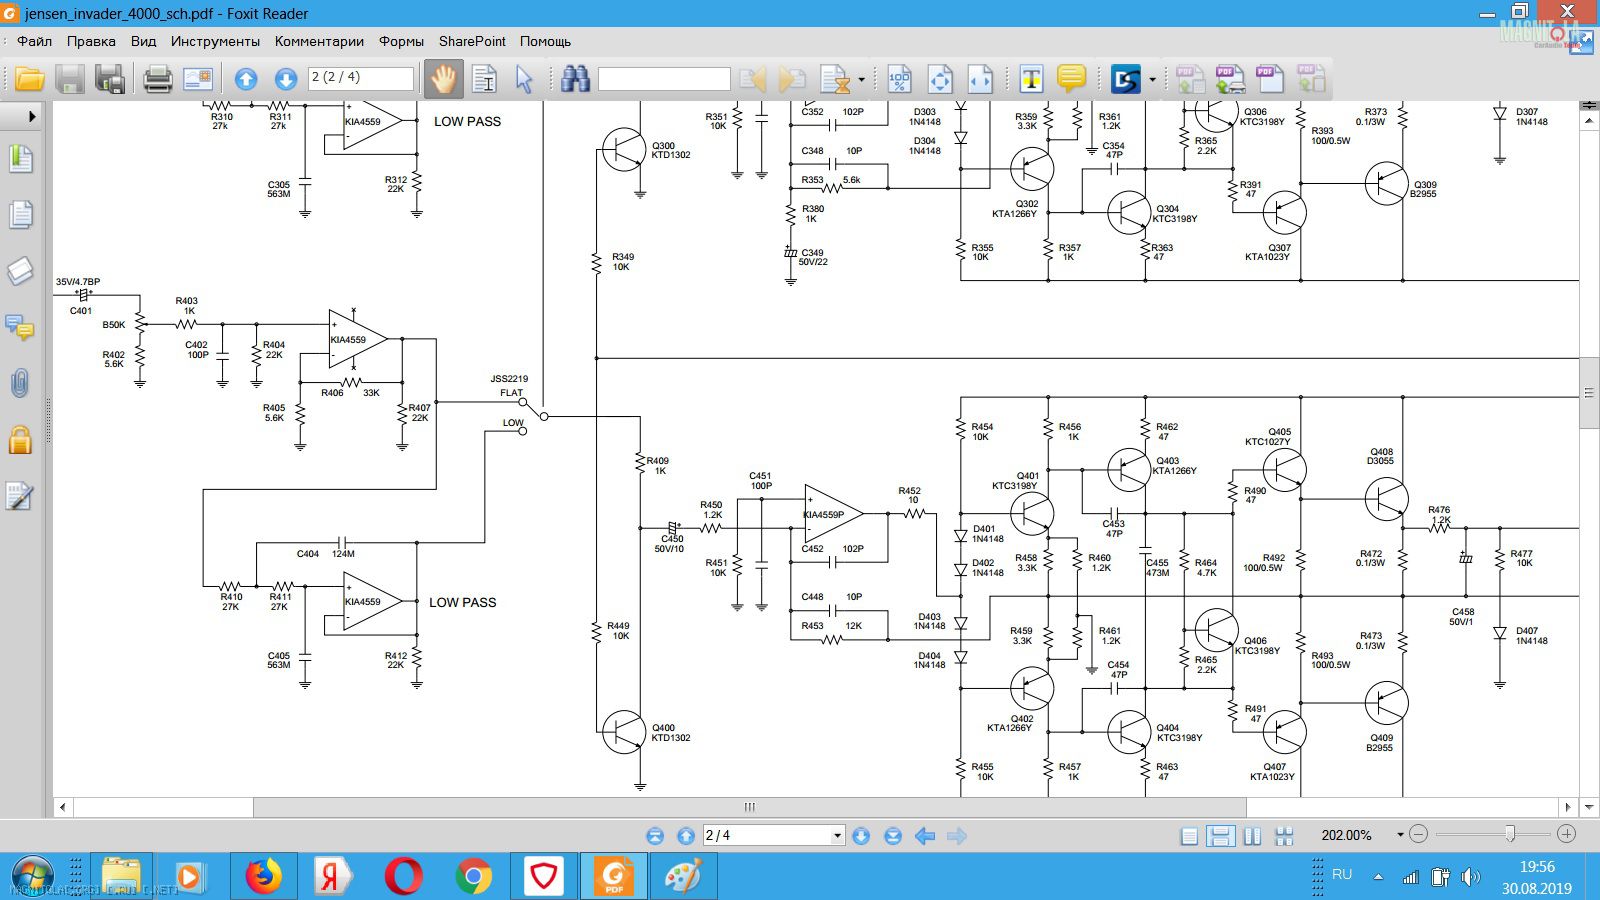This screenshot has width=1600, height=900.
Task: Open Attachments paperclip panel in sidebar
Action: point(20,383)
